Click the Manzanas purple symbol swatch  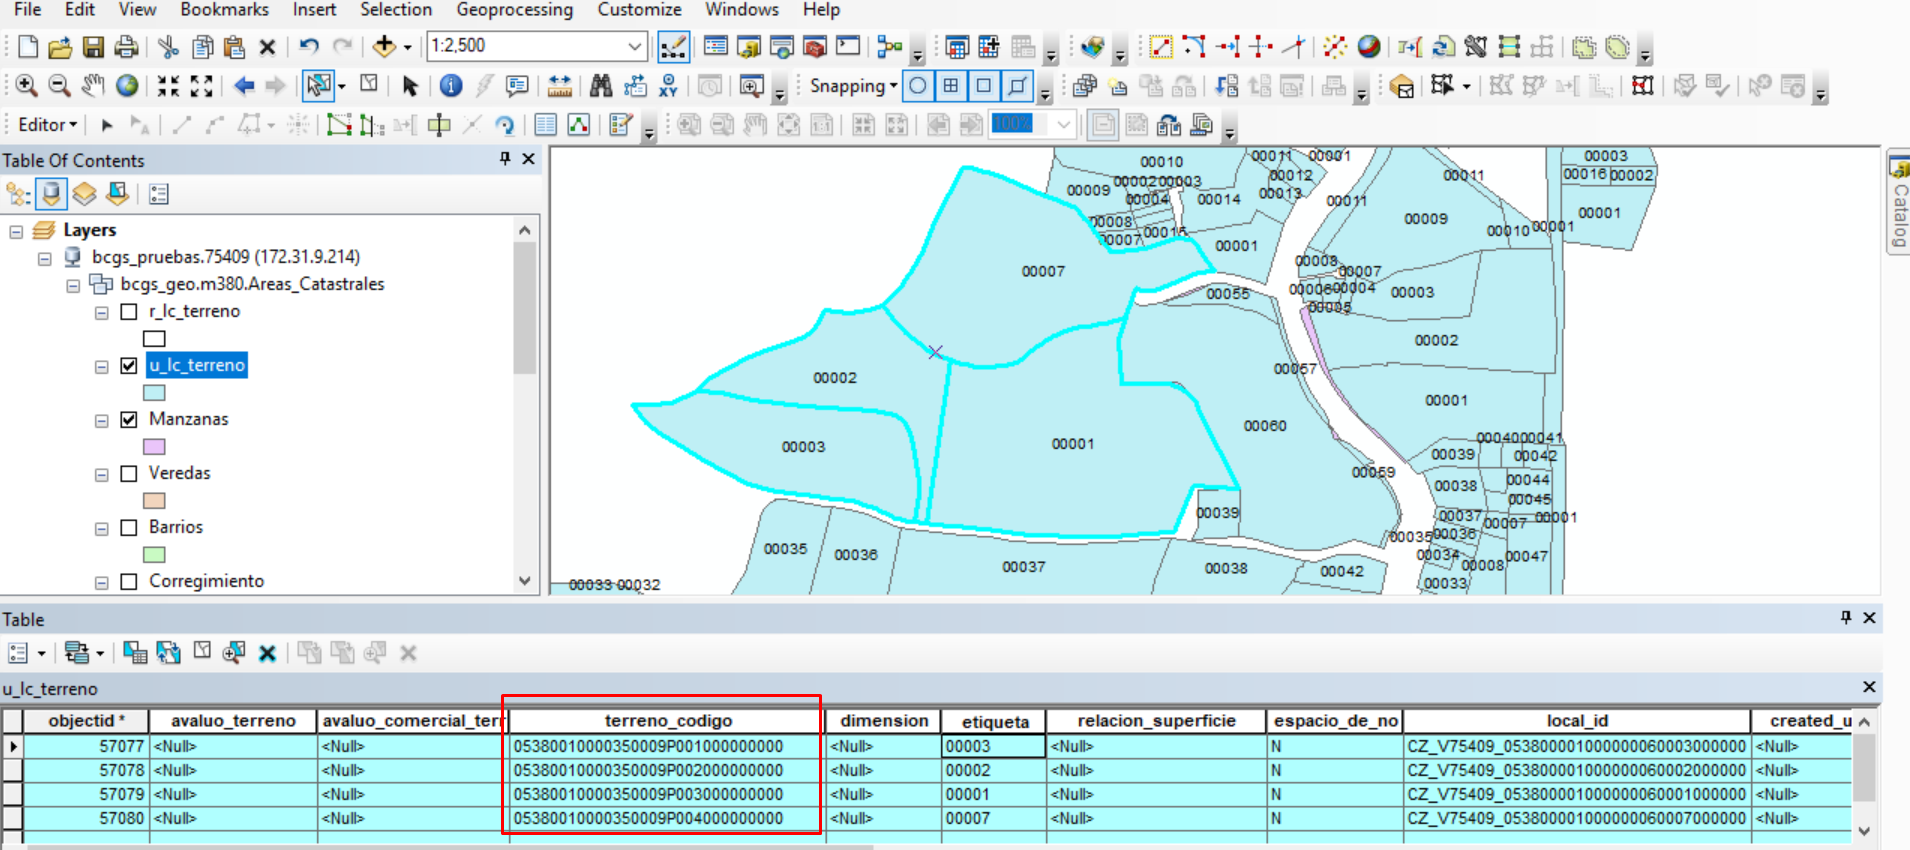click(x=154, y=447)
